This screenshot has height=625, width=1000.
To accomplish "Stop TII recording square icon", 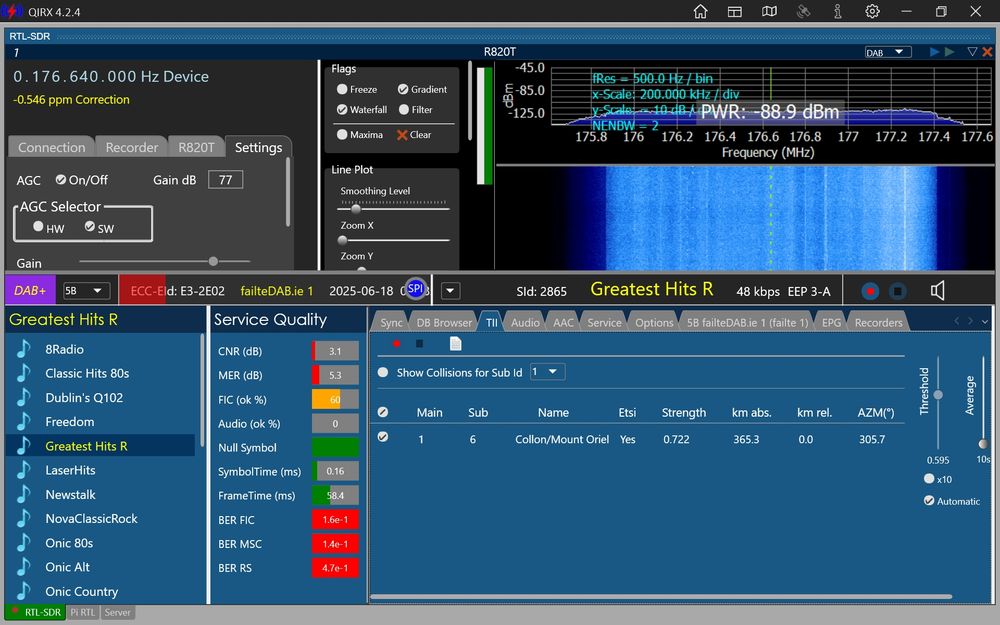I will [419, 344].
